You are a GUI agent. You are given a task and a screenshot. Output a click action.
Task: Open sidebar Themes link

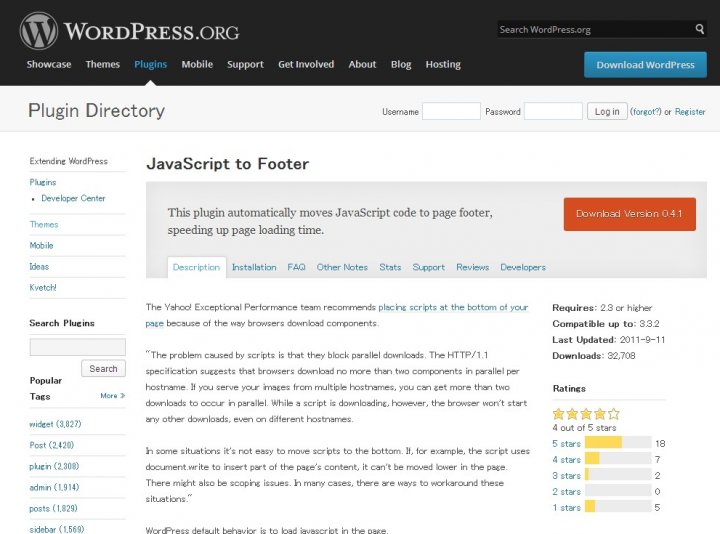(x=44, y=225)
